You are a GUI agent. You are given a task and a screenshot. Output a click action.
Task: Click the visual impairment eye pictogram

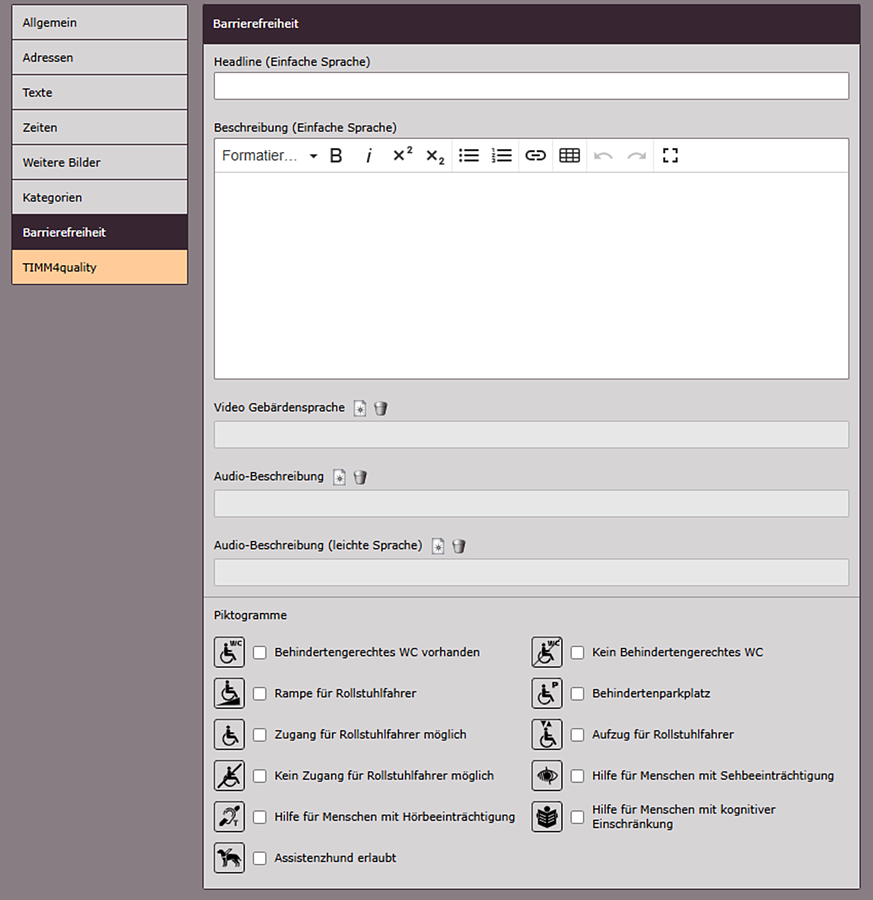pyautogui.click(x=547, y=775)
